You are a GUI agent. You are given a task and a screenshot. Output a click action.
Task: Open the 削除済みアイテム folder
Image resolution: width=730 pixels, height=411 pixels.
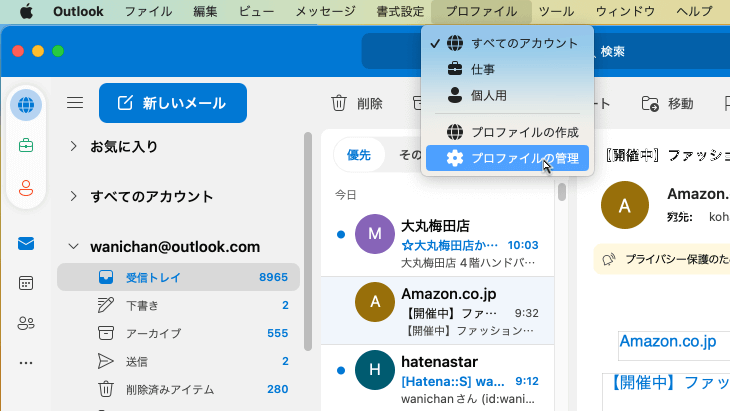(x=178, y=389)
